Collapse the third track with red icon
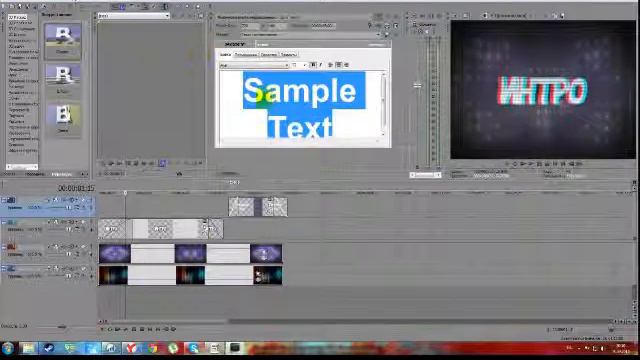Image resolution: width=640 pixels, height=360 pixels. coord(4,247)
